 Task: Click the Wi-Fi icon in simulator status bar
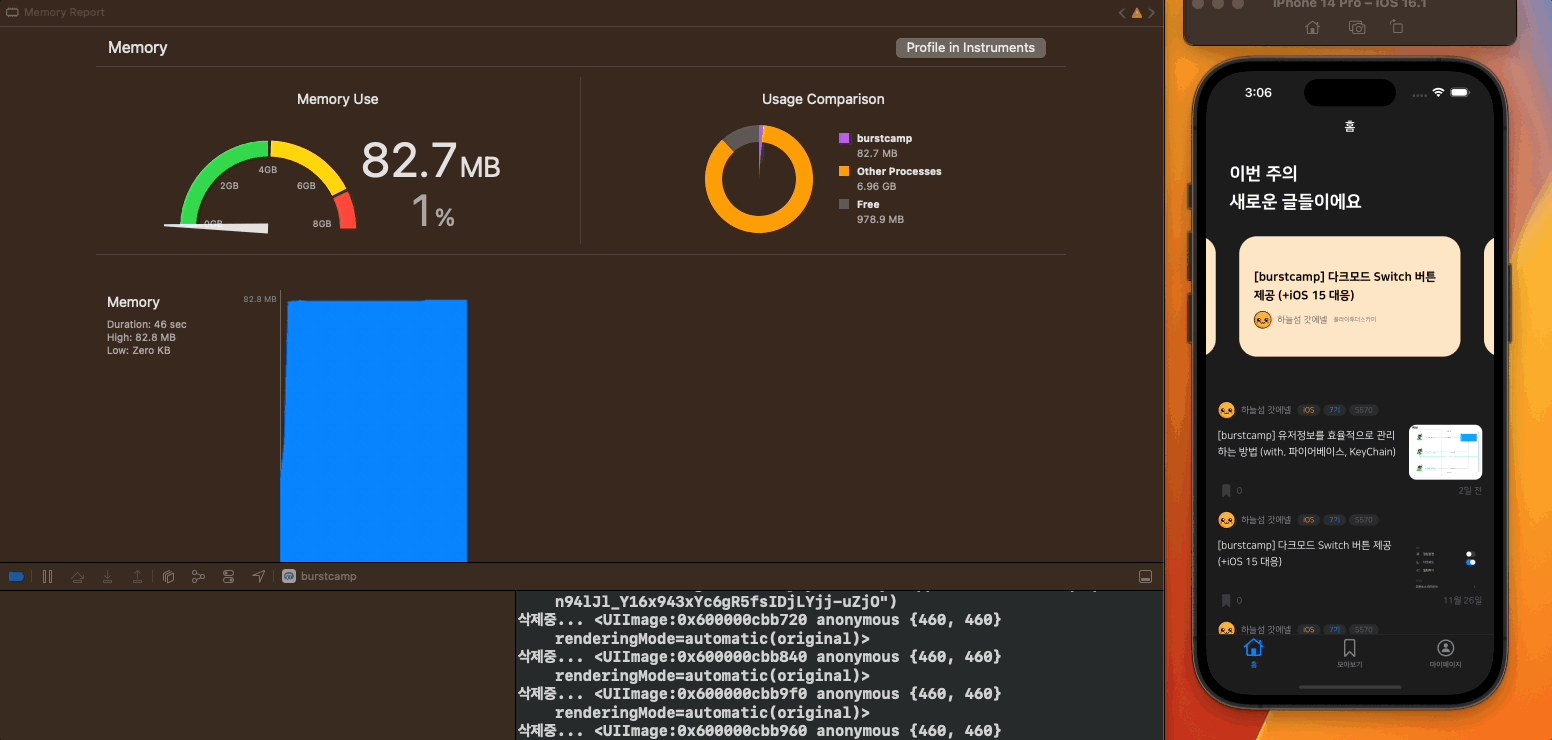pyautogui.click(x=1438, y=92)
